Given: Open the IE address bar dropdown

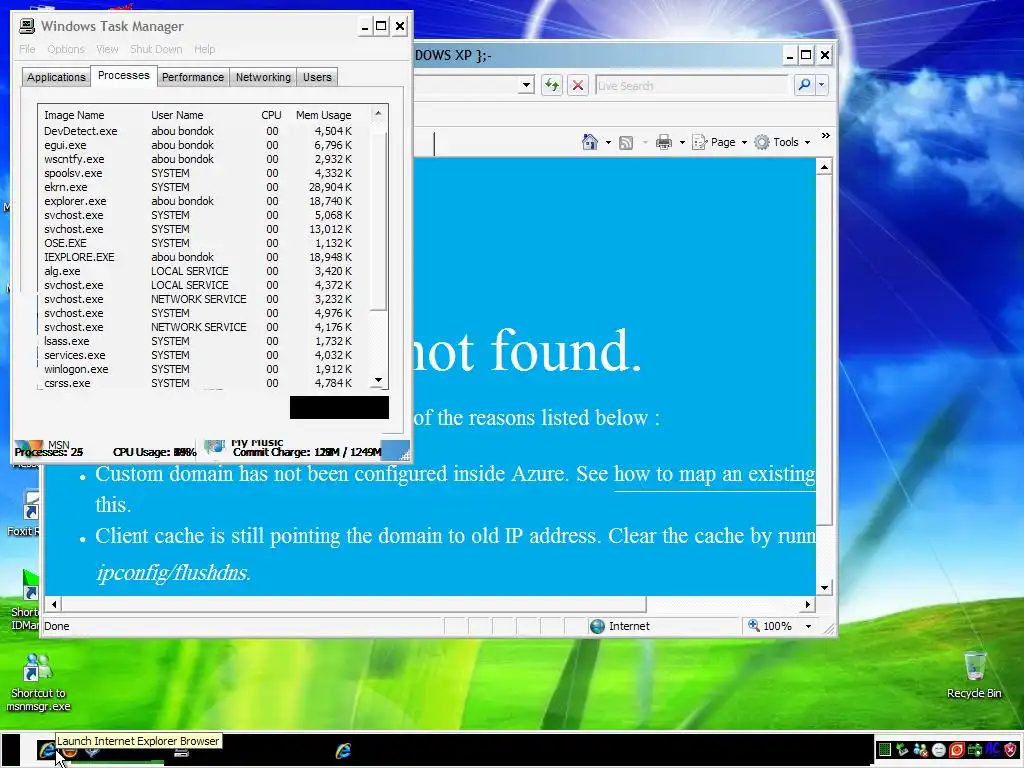Looking at the screenshot, I should pyautogui.click(x=526, y=85).
